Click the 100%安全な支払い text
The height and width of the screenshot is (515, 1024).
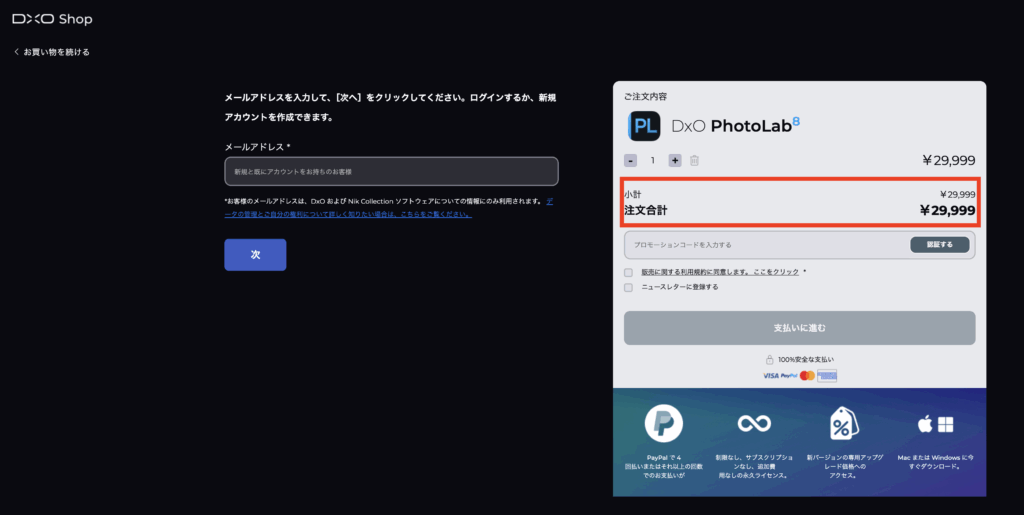pyautogui.click(x=806, y=360)
